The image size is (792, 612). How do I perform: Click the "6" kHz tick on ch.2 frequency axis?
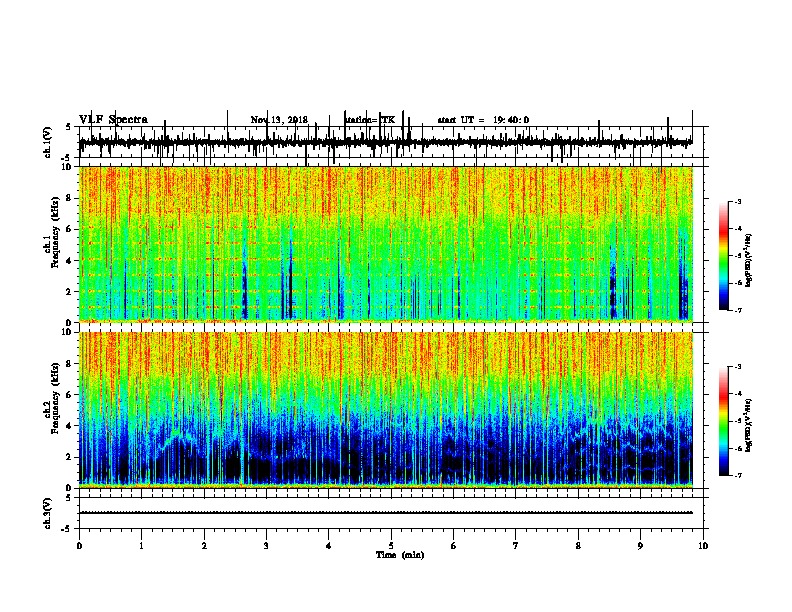point(70,395)
